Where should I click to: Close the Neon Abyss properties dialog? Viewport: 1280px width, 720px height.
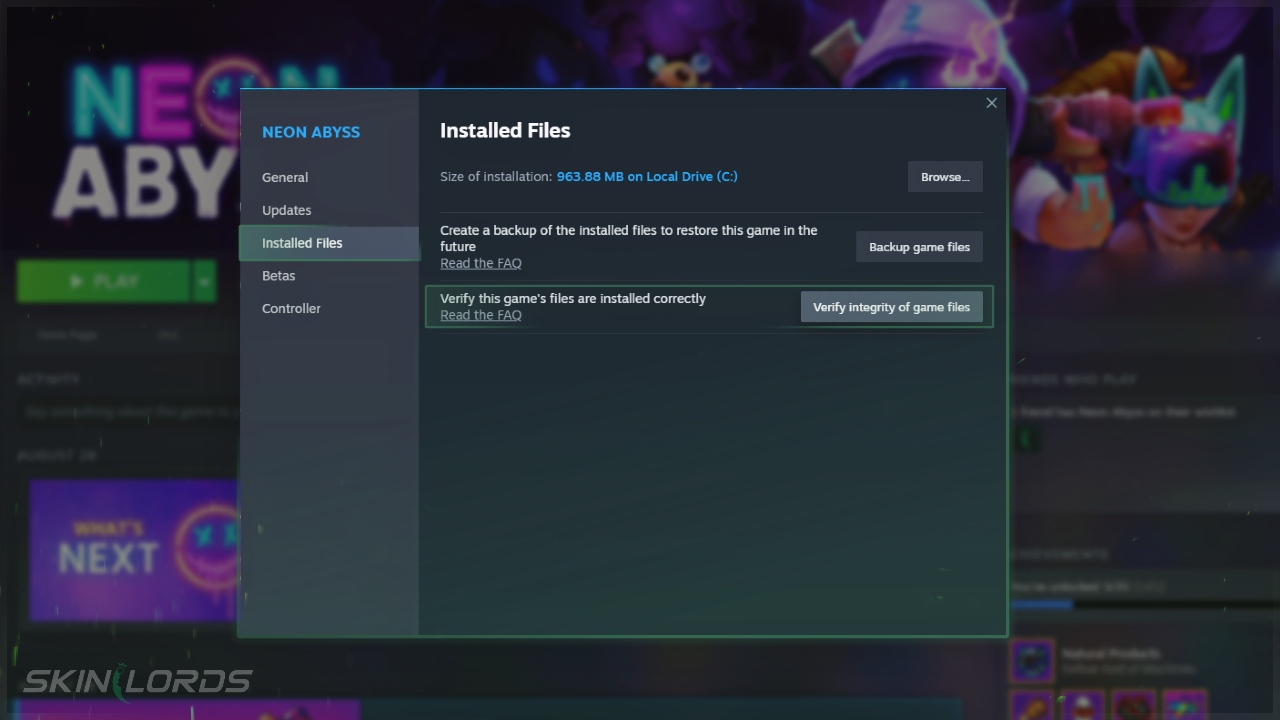[991, 103]
